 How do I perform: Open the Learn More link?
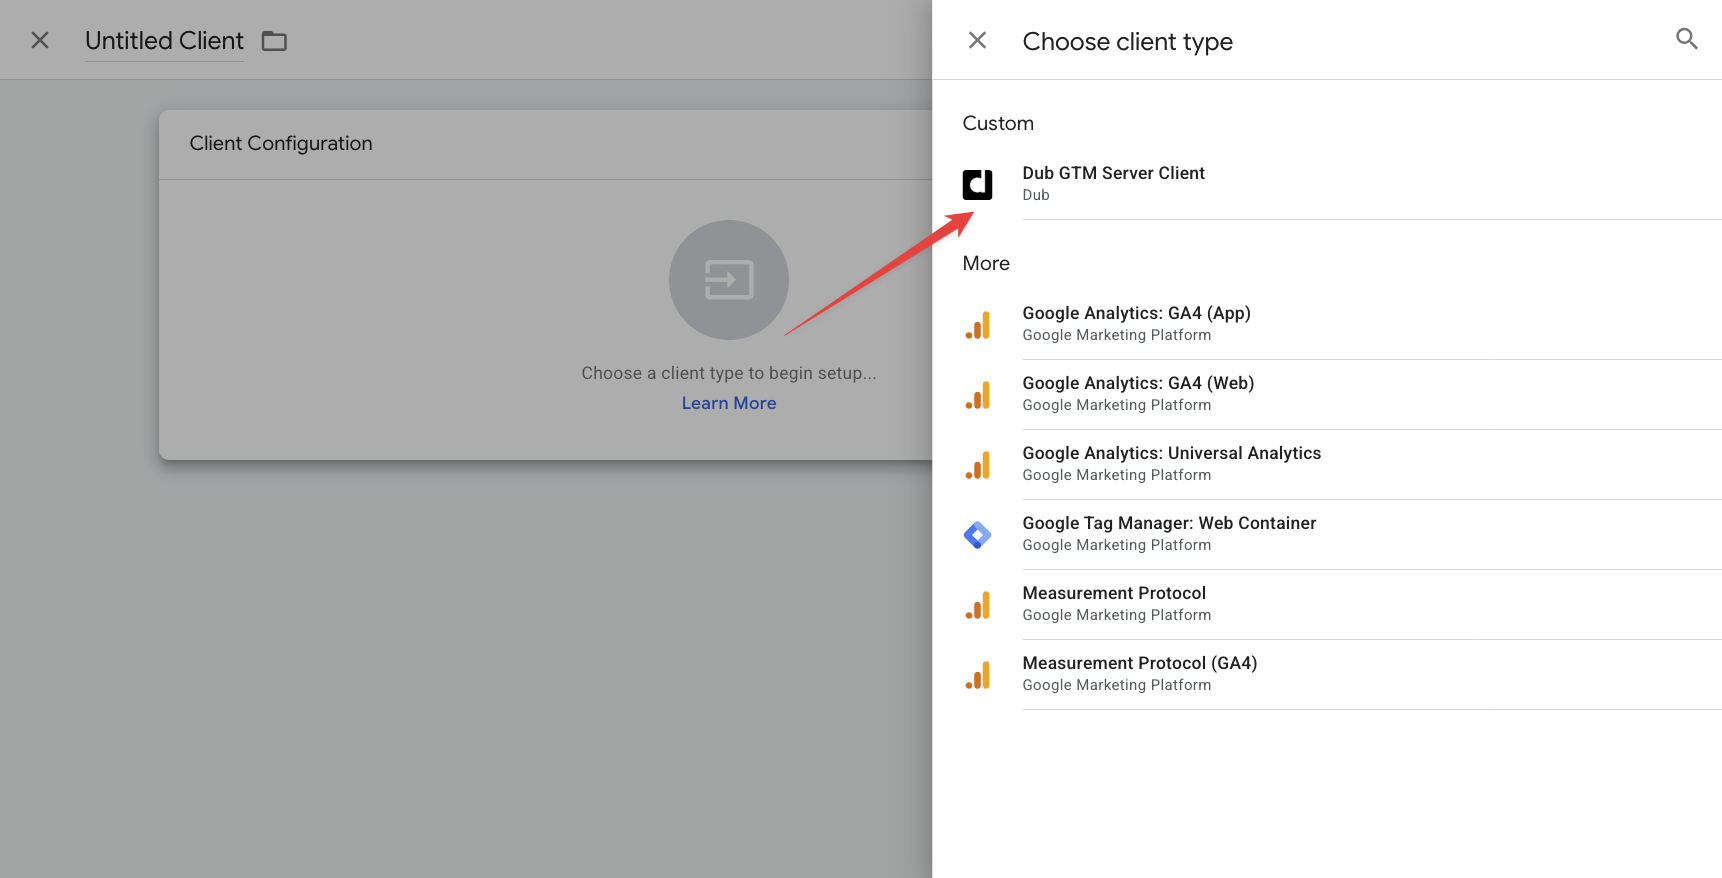729,403
